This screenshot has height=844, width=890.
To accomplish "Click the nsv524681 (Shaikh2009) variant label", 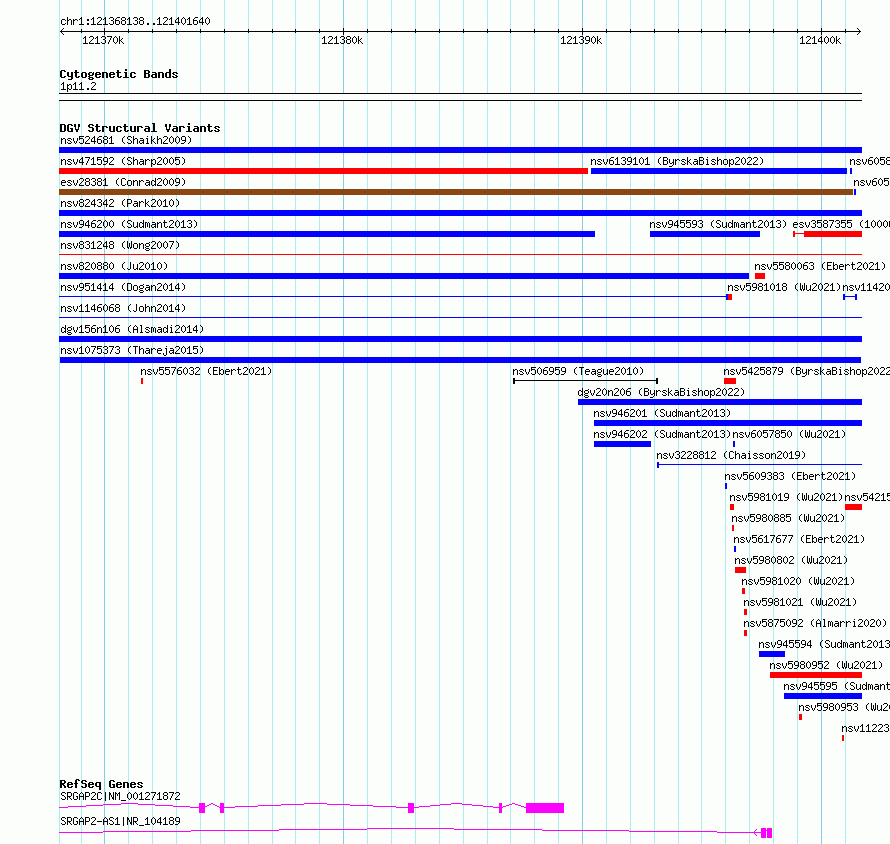I will (x=126, y=140).
